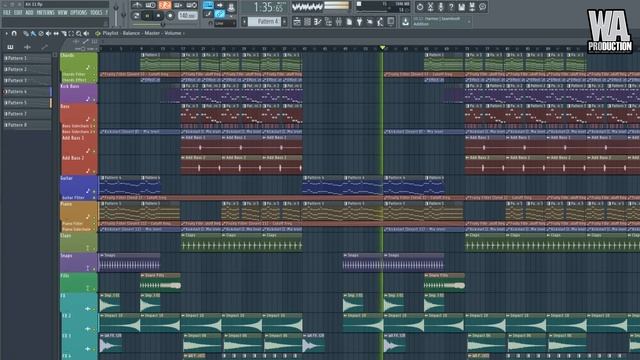Adjust the master pitch slider
The width and height of the screenshot is (640, 360).
pyautogui.click(x=124, y=14)
